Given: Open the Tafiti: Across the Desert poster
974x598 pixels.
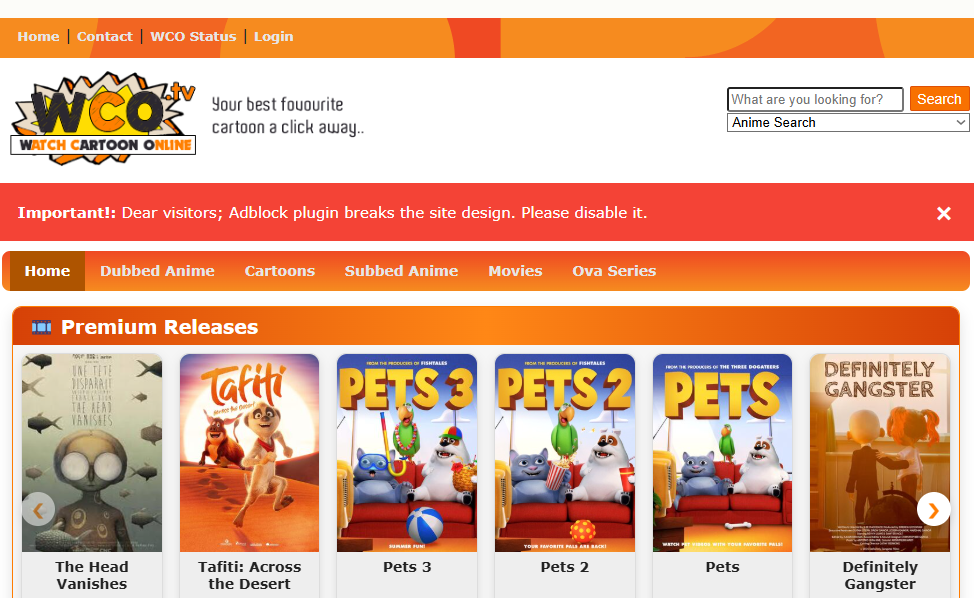Looking at the screenshot, I should 249,452.
